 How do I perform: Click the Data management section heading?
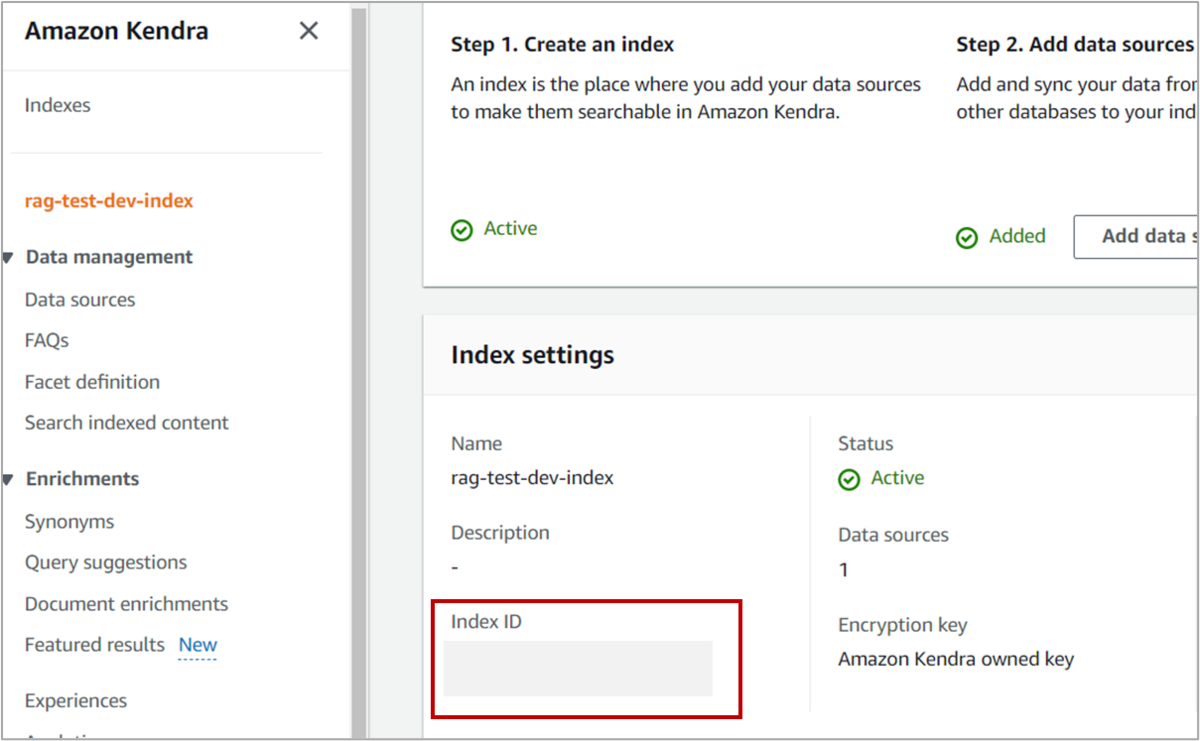[x=109, y=257]
